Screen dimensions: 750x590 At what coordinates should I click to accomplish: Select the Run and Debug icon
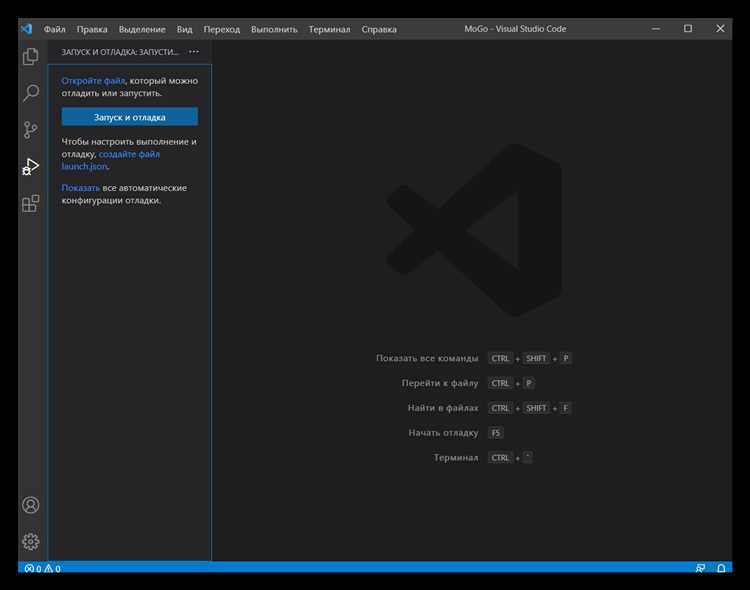31,167
